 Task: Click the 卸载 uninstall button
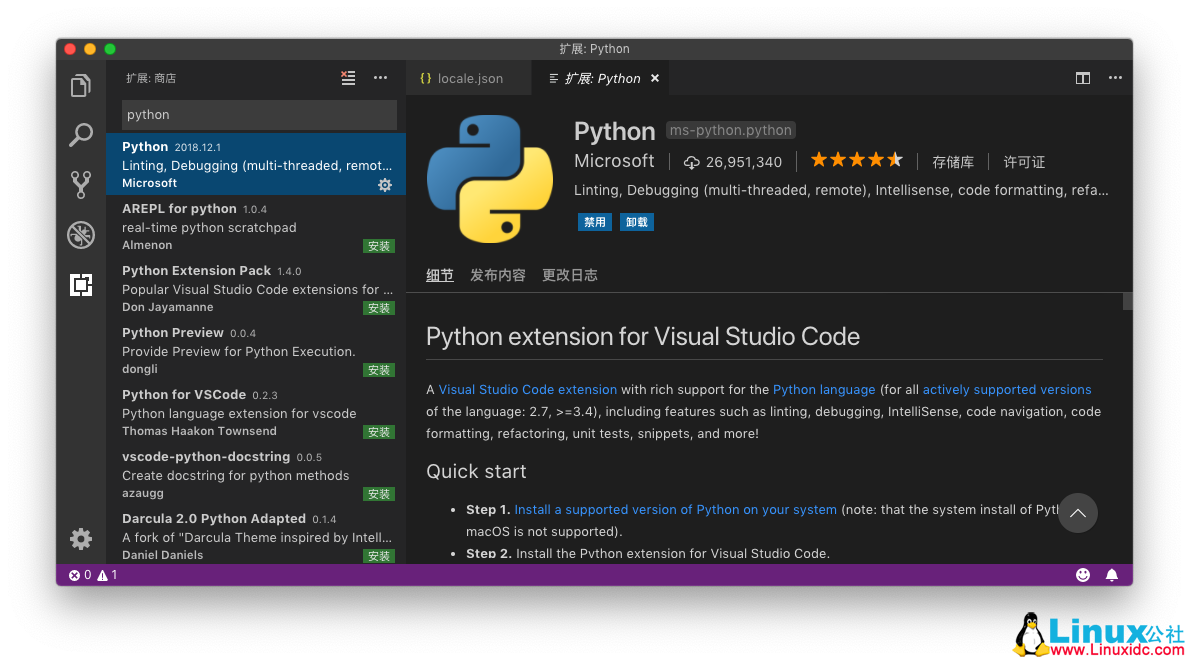(637, 222)
